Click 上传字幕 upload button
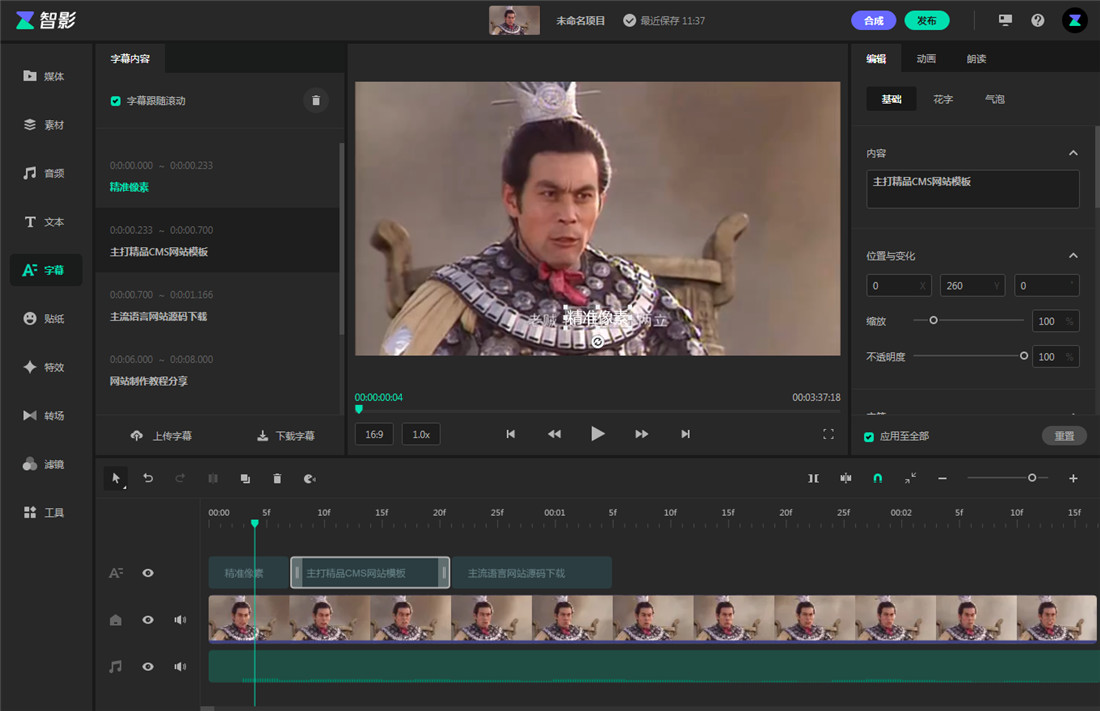 click(161, 436)
